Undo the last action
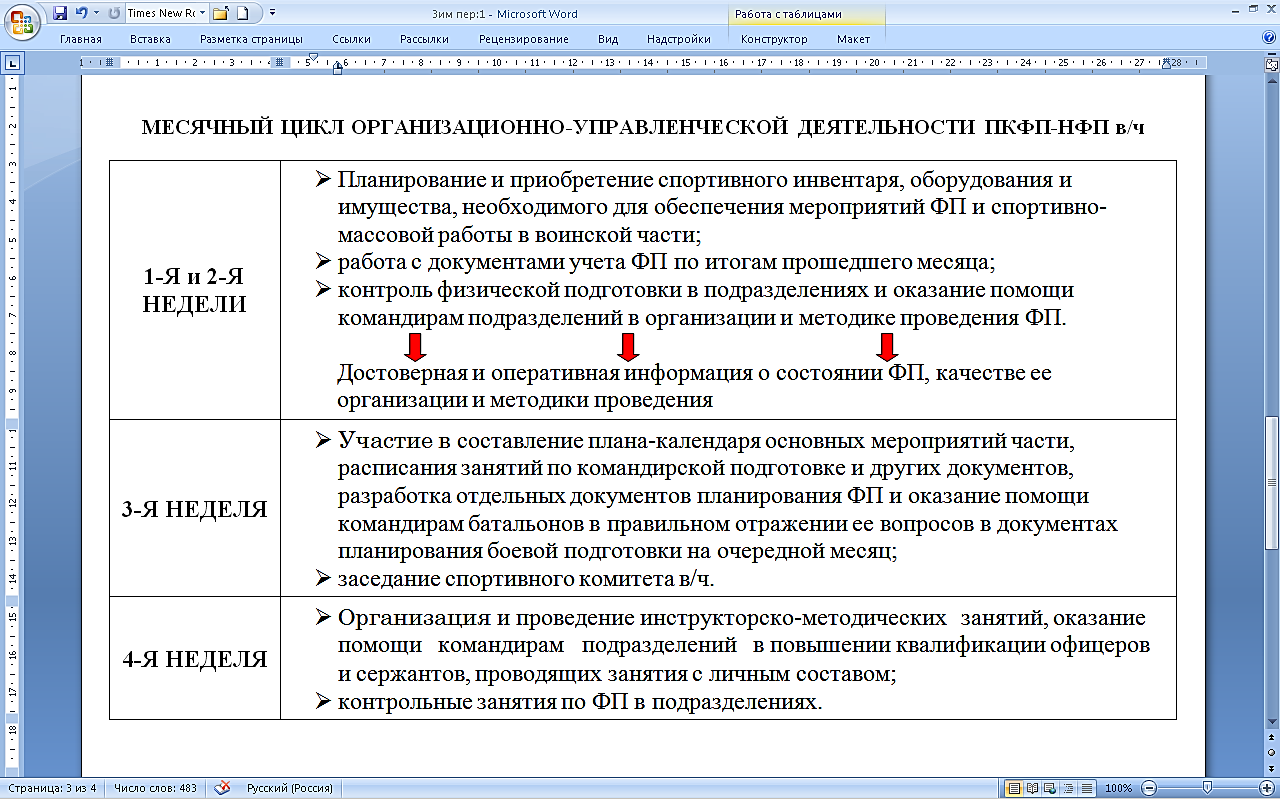 [81, 14]
